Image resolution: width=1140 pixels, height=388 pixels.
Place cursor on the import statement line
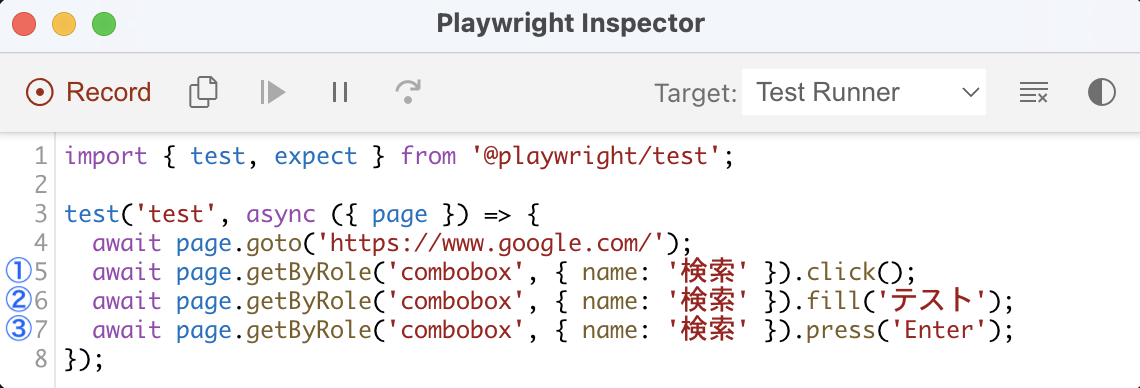tap(399, 156)
